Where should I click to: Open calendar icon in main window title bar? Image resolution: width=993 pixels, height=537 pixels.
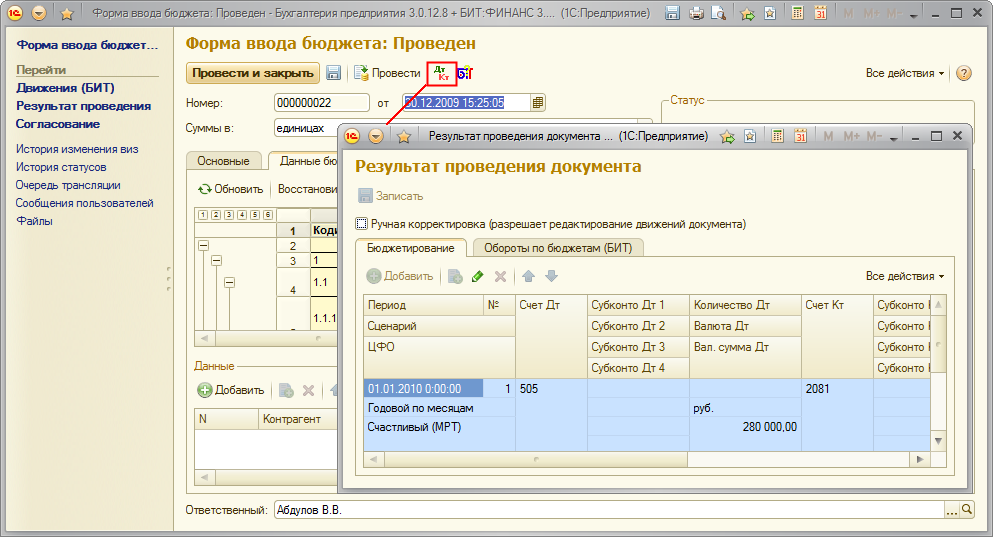pyautogui.click(x=821, y=13)
